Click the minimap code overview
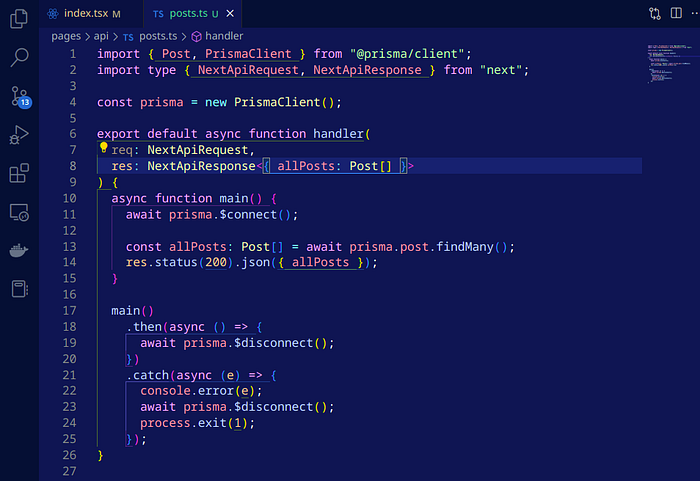Screen dimensions: 700x481 (670, 64)
